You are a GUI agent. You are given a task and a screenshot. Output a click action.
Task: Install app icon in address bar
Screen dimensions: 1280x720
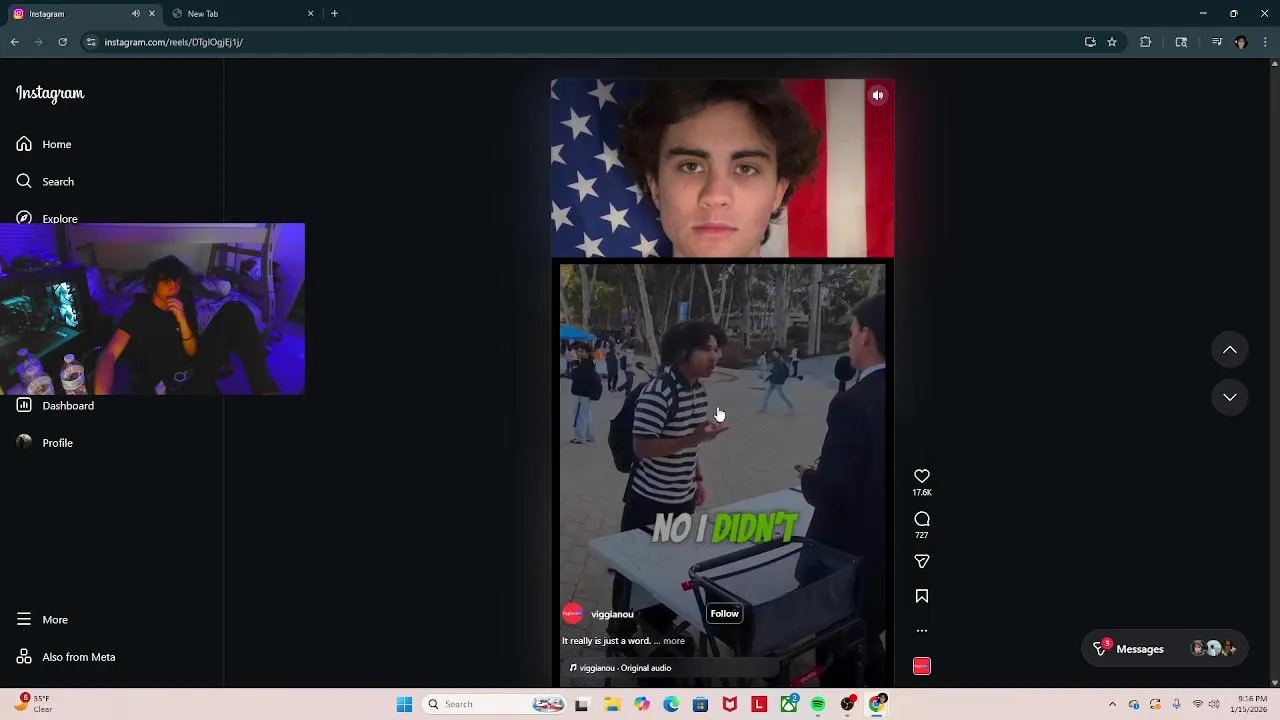1090,42
